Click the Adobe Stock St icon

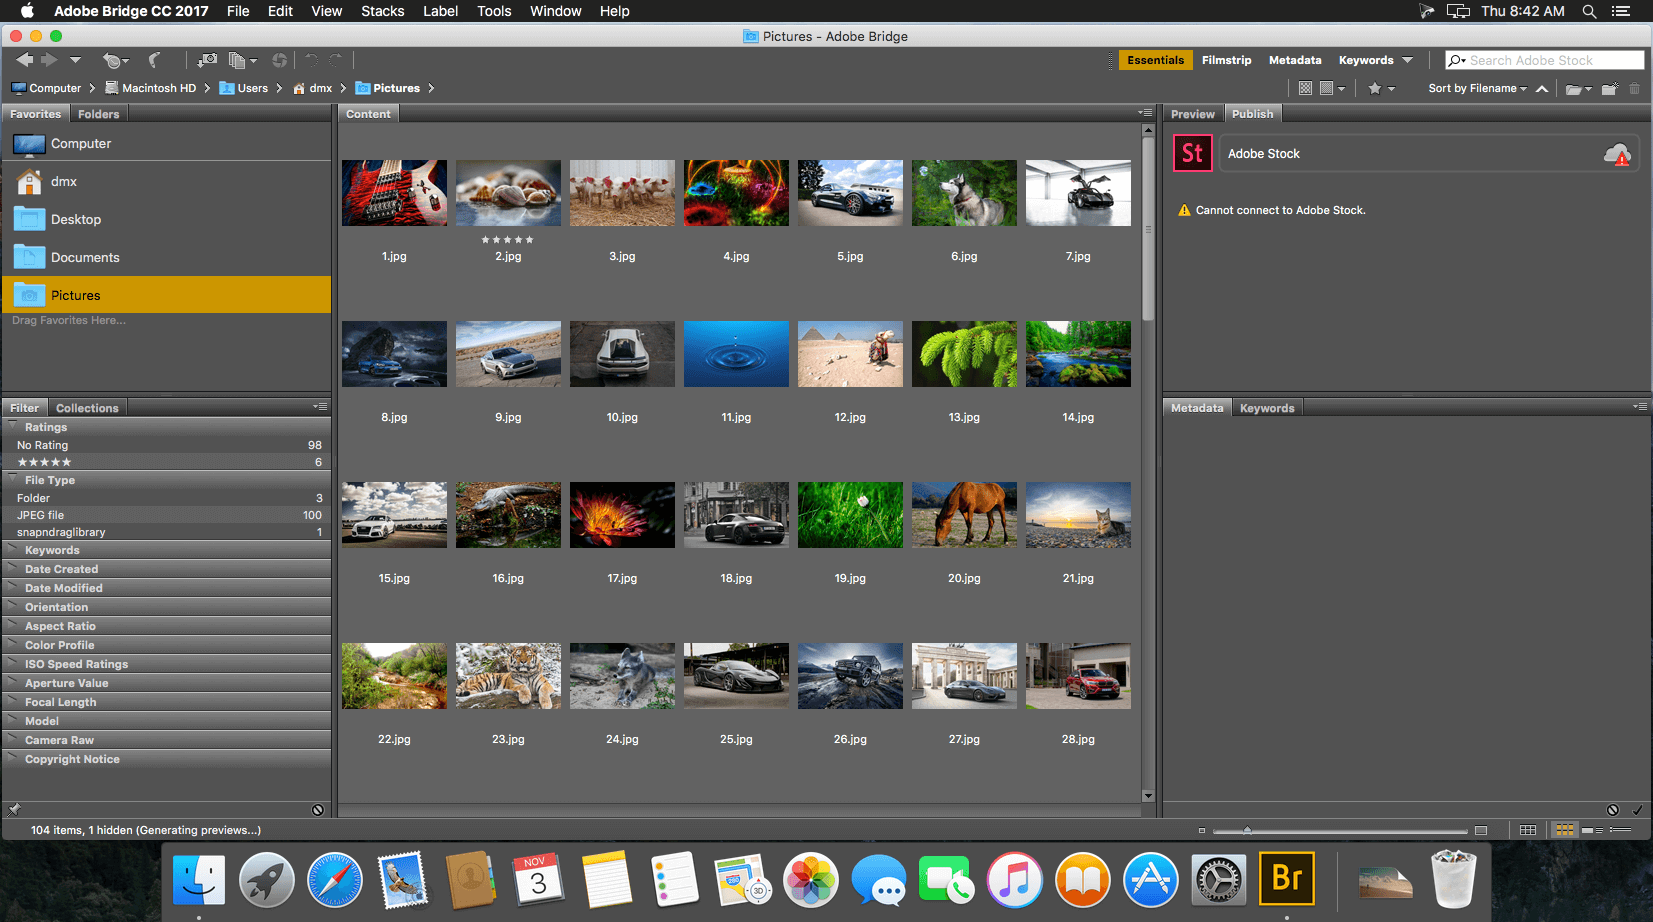(1192, 154)
